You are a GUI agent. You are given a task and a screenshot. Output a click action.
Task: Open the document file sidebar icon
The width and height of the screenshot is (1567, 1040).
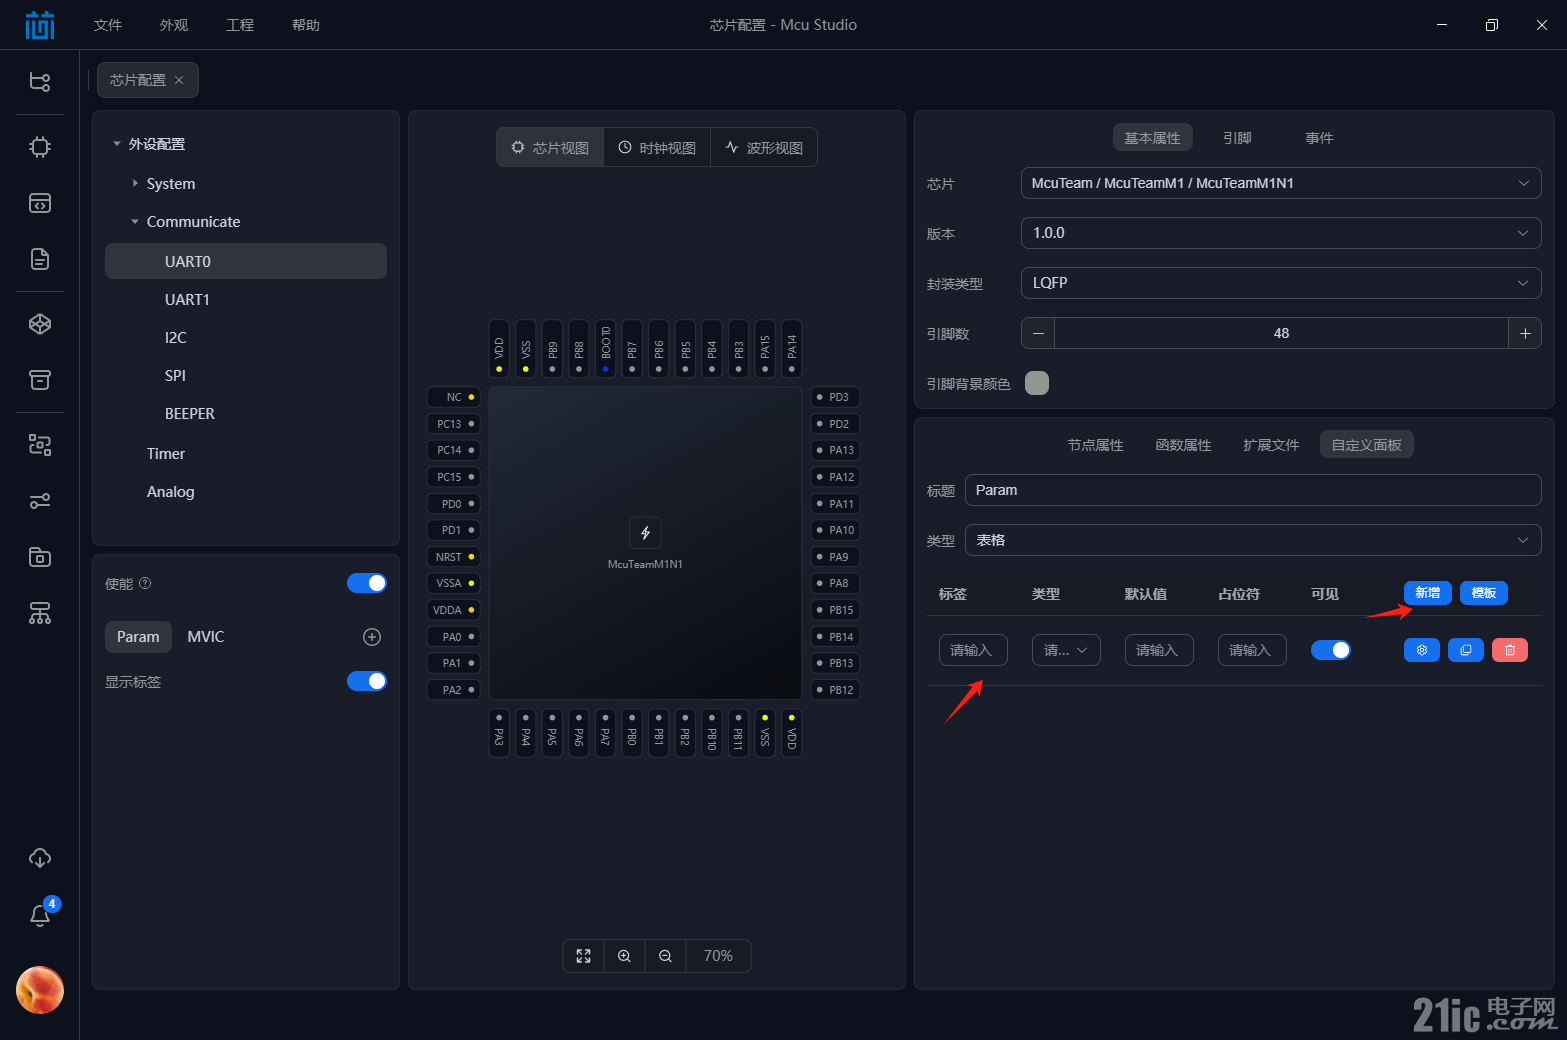point(40,259)
